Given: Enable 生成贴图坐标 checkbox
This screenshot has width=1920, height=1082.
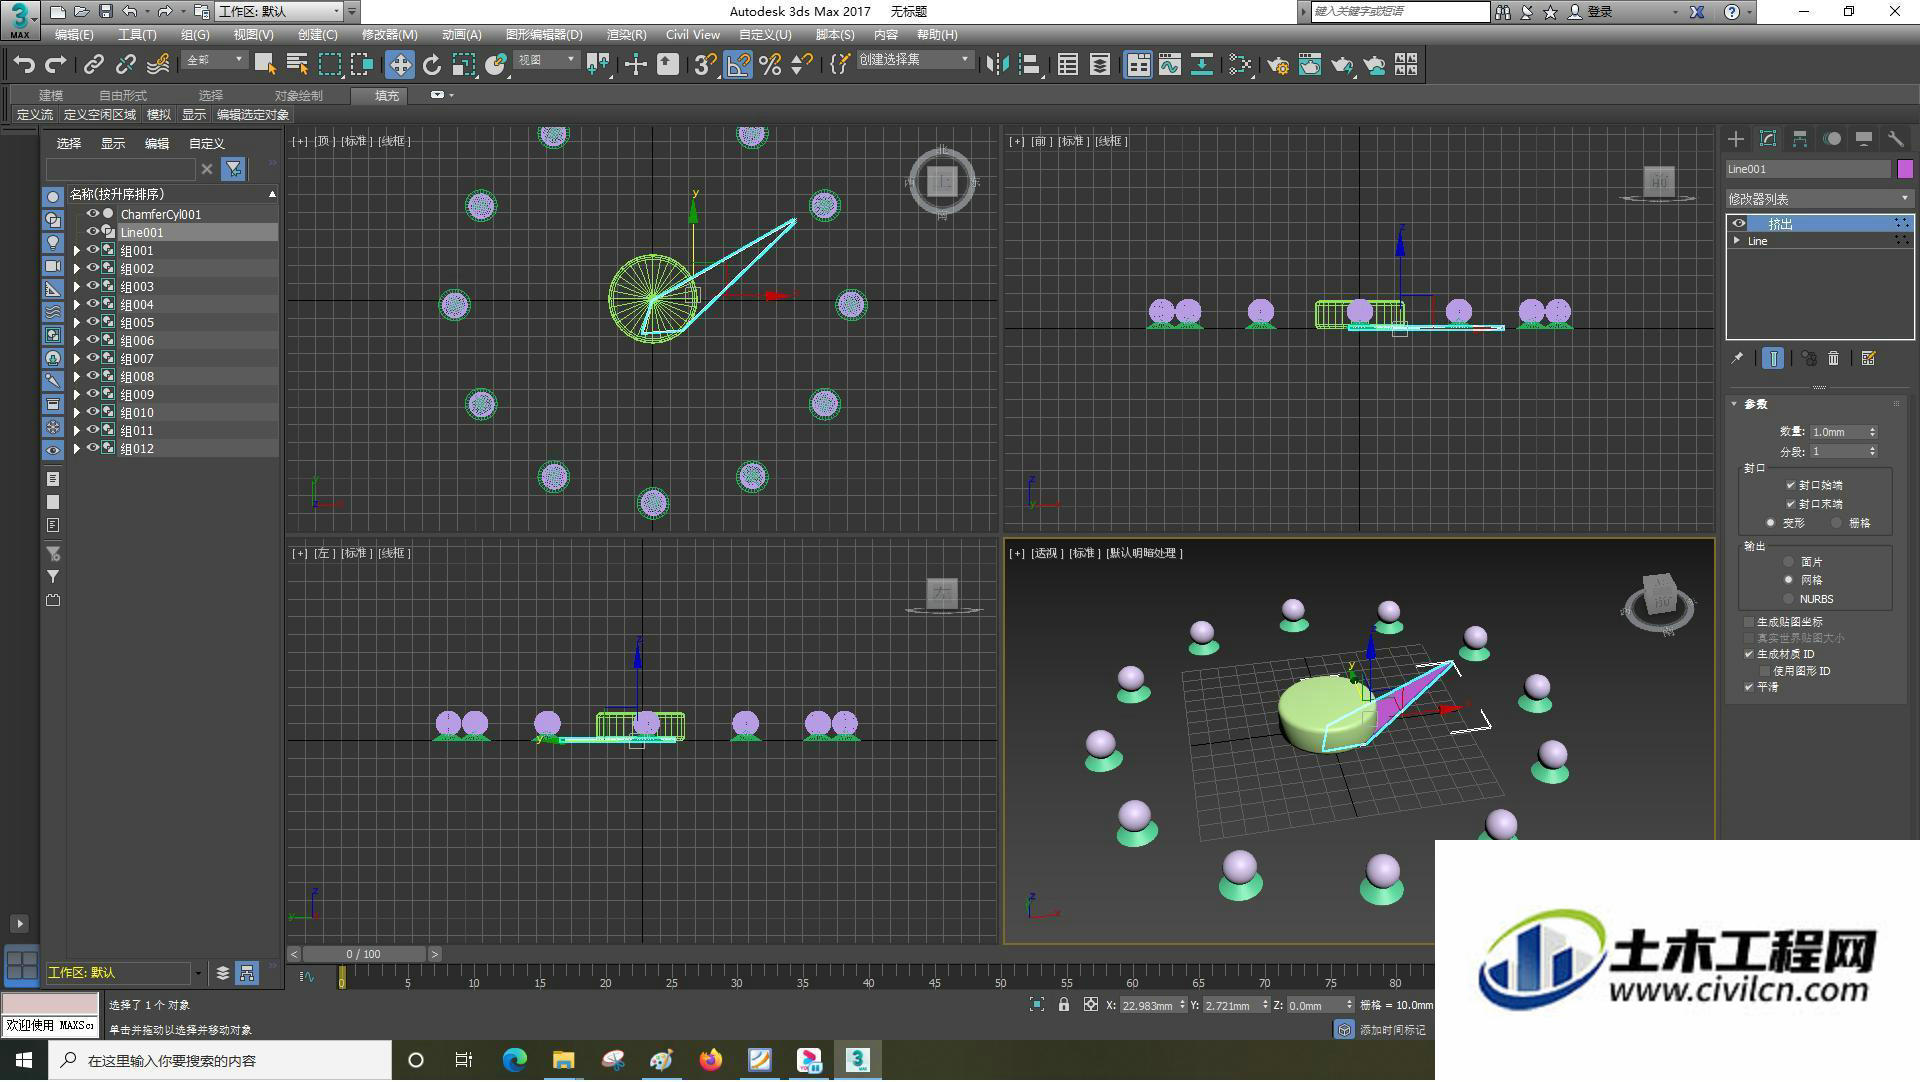Looking at the screenshot, I should (x=1749, y=622).
